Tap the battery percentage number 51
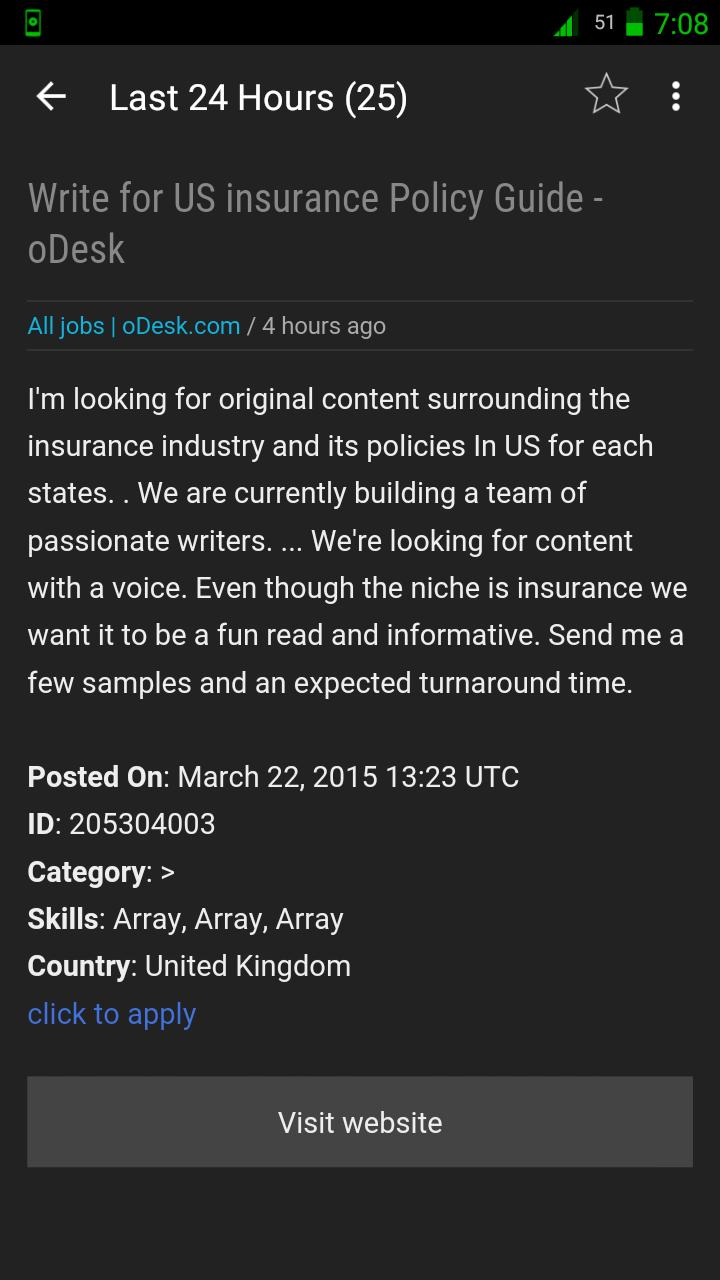Viewport: 720px width, 1280px height. point(604,22)
